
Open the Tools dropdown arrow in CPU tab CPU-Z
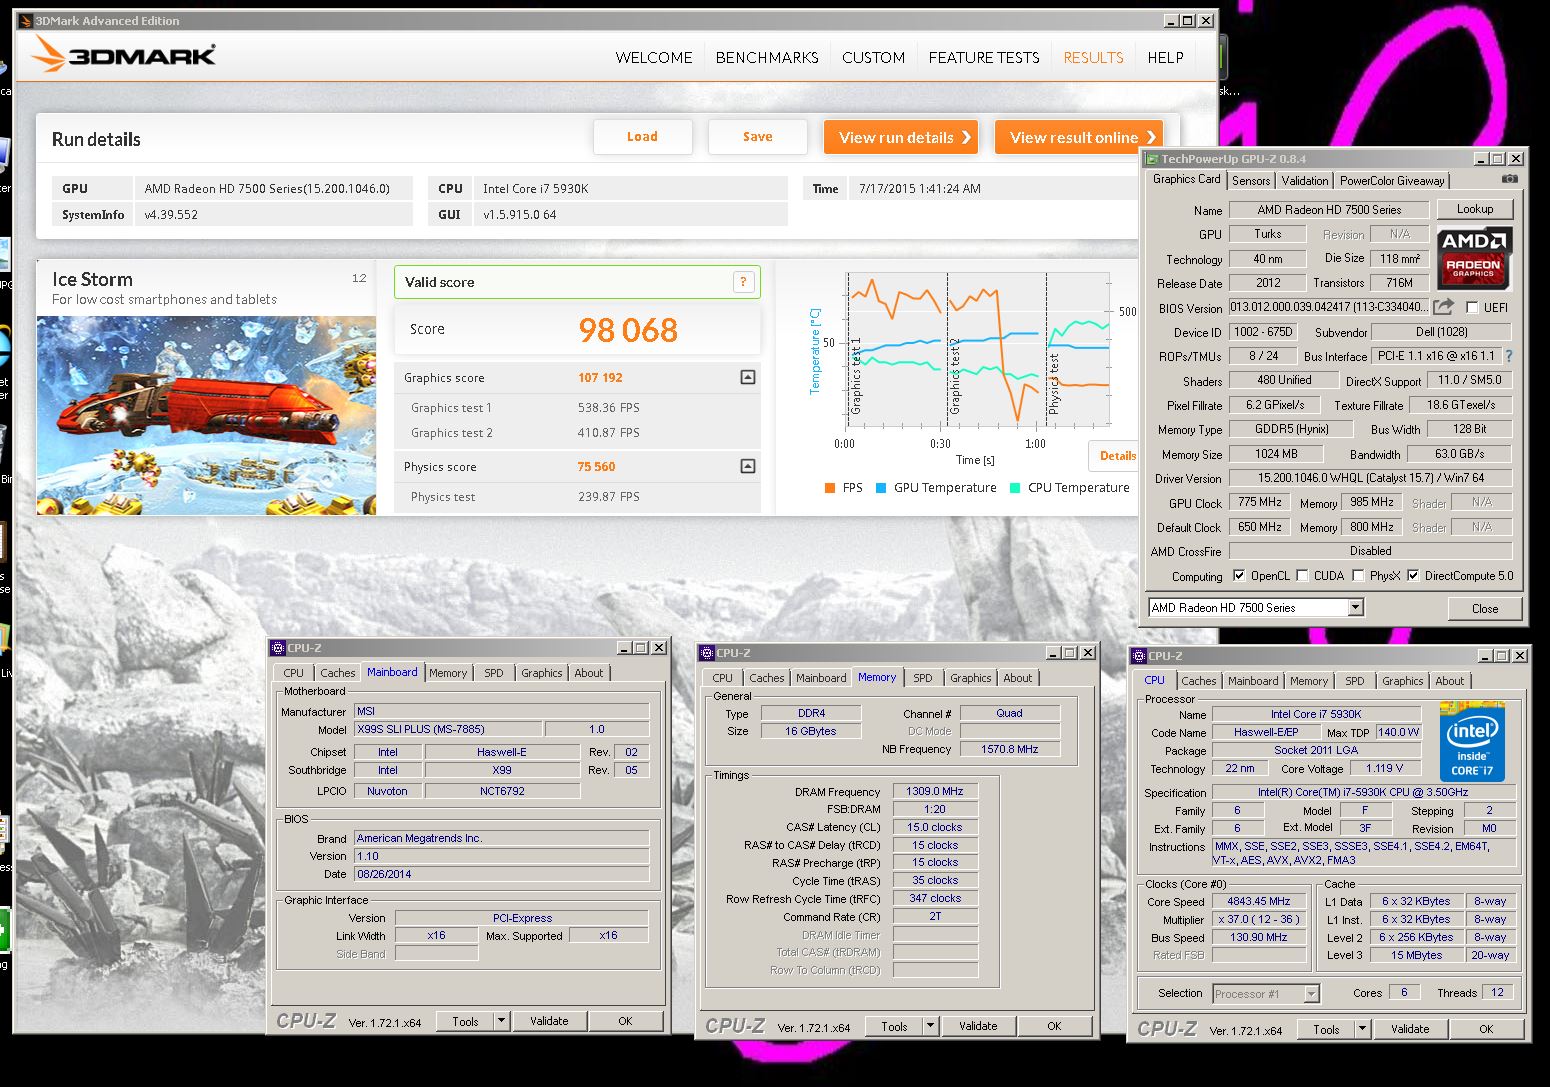pyautogui.click(x=1362, y=1029)
